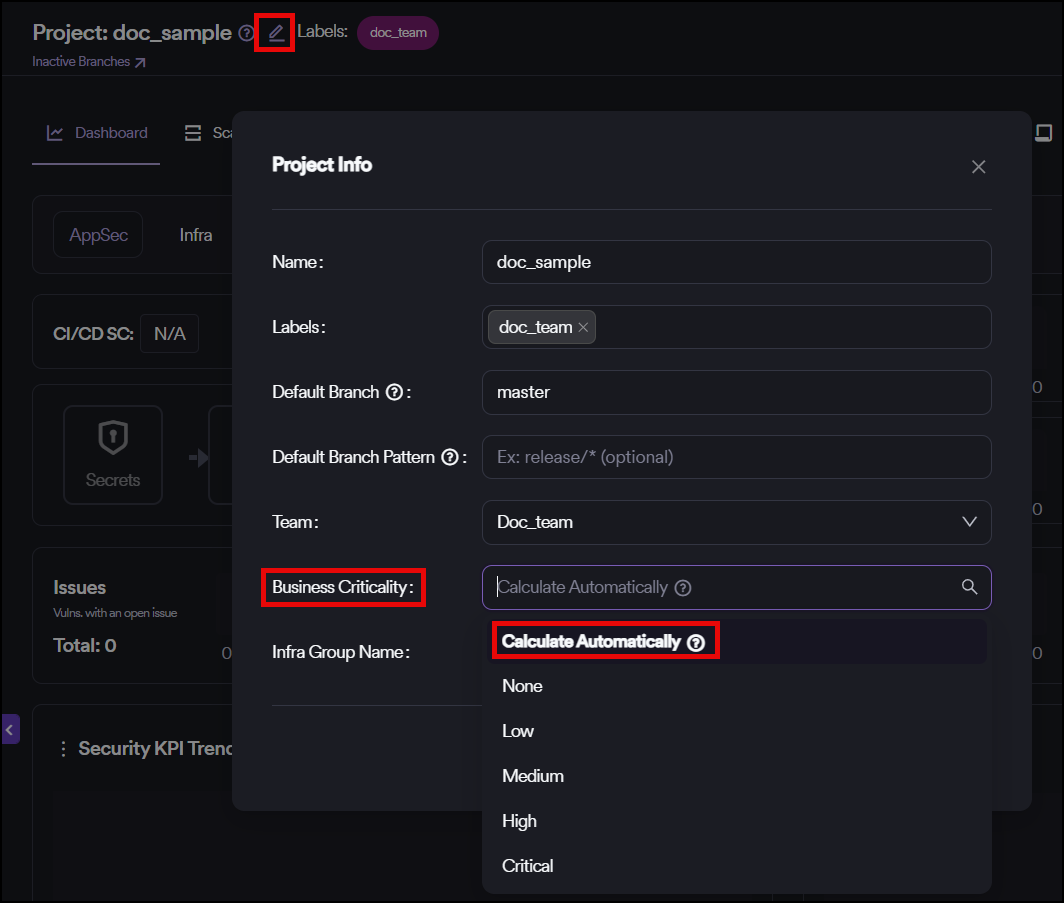
Task: Switch to the Dashboard tab
Action: click(x=97, y=133)
